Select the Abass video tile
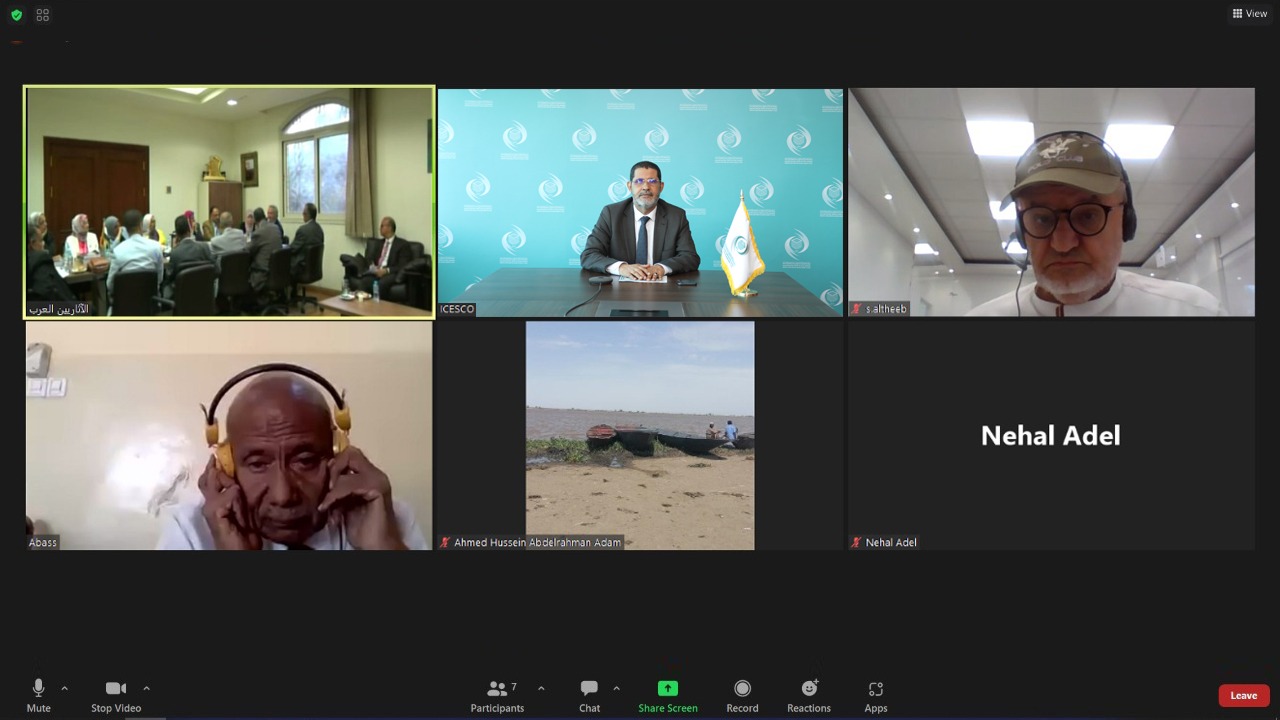 (229, 435)
